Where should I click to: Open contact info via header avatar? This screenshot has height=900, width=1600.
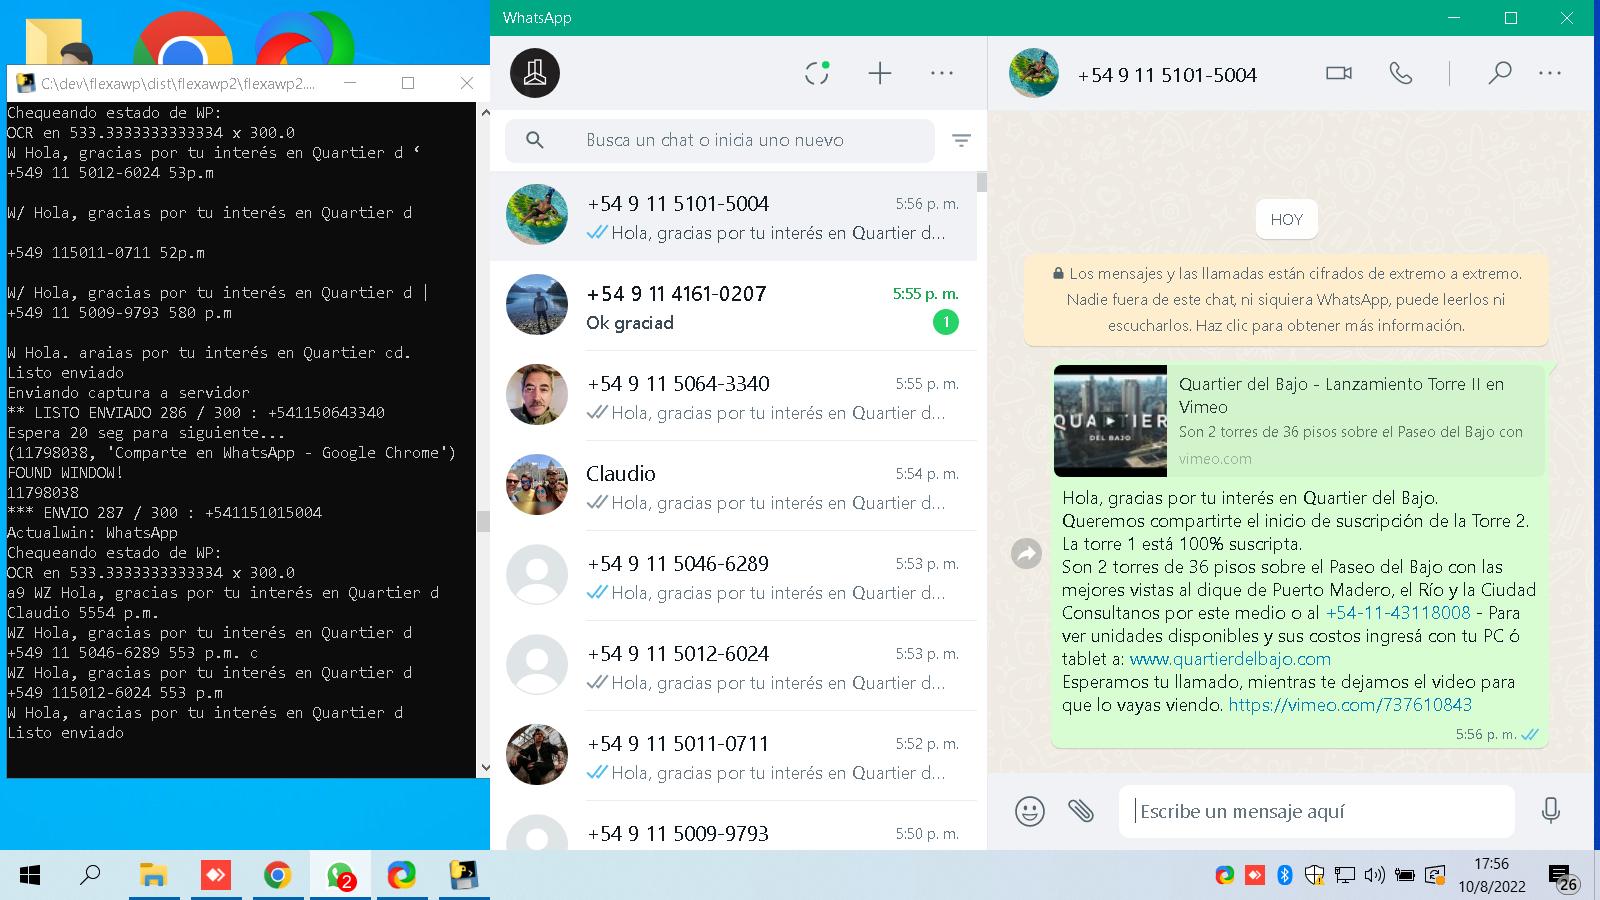1033,73
